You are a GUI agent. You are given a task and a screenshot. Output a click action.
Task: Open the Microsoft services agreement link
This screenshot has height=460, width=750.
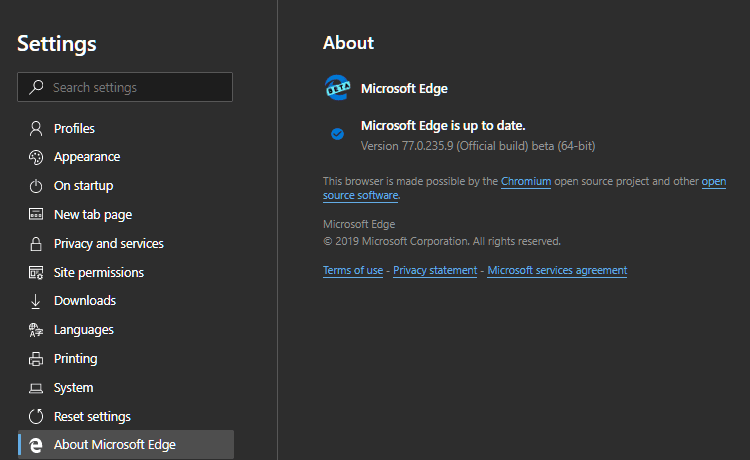[557, 270]
